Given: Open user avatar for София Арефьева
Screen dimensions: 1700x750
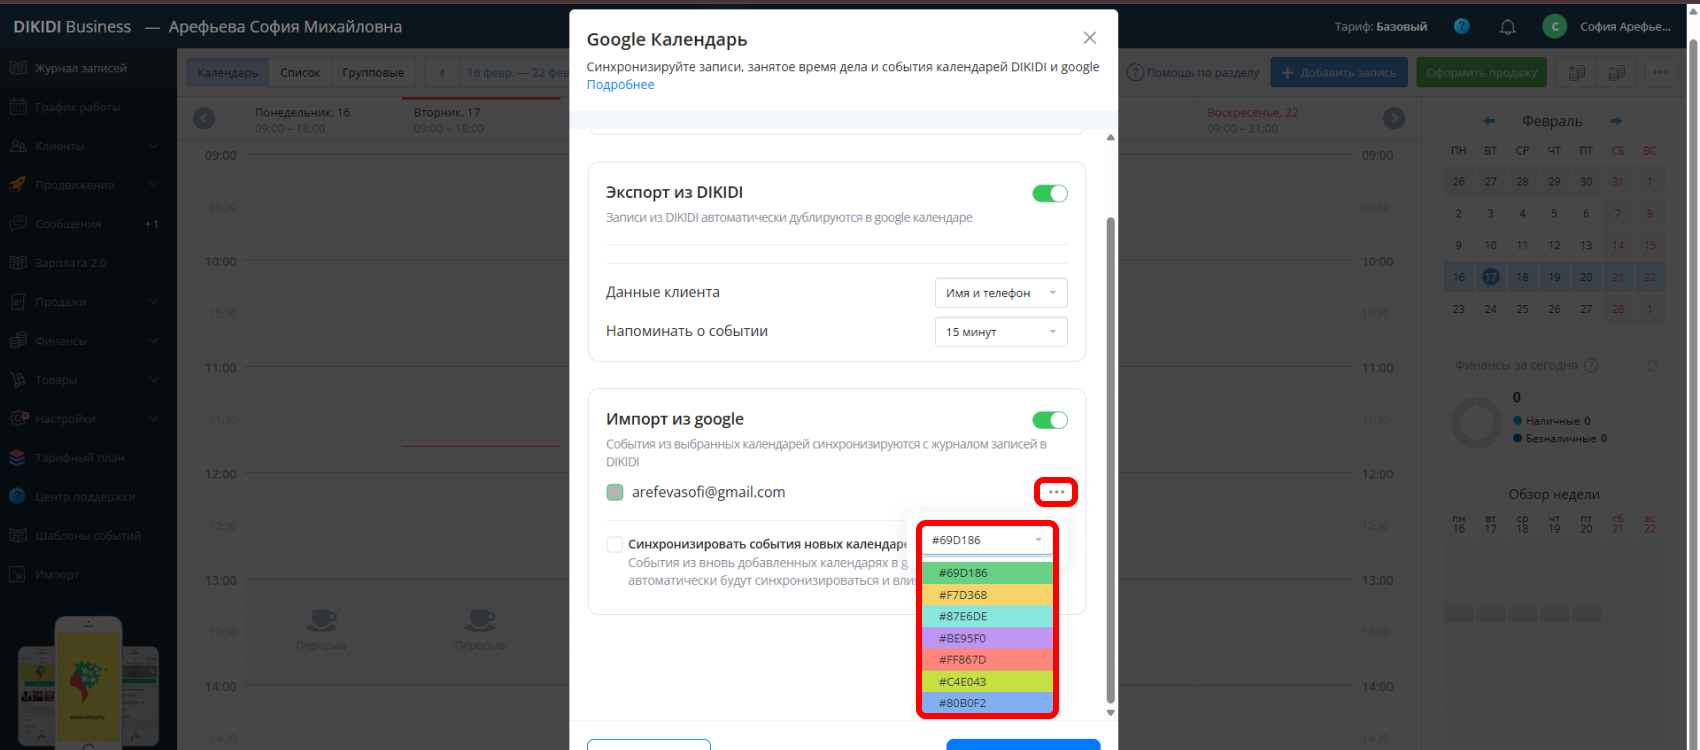Looking at the screenshot, I should tap(1554, 27).
